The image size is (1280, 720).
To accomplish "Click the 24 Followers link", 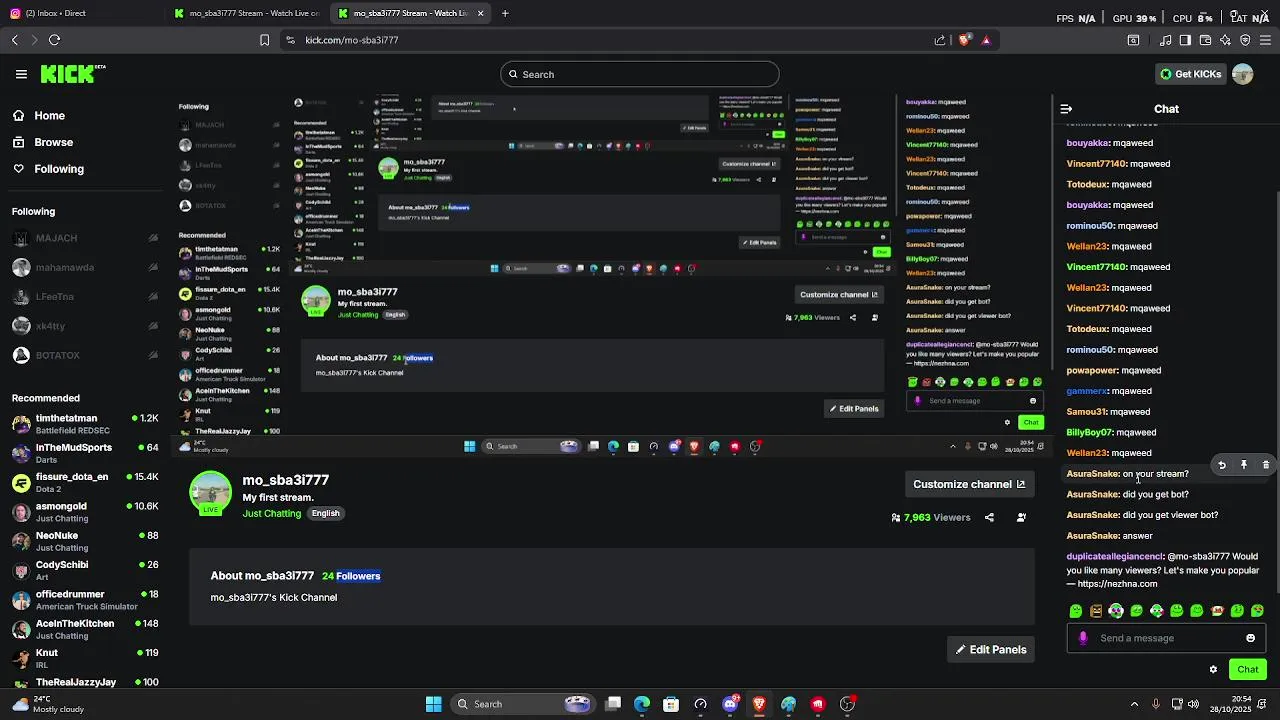I will coord(351,576).
